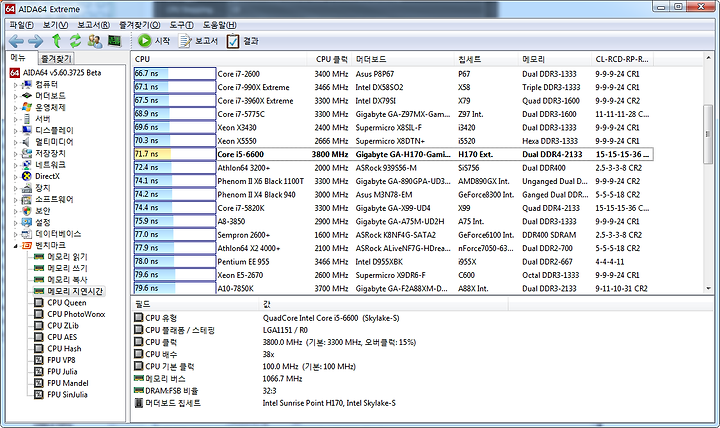
Task: Start the benchmark with the green play button
Action: [x=154, y=41]
